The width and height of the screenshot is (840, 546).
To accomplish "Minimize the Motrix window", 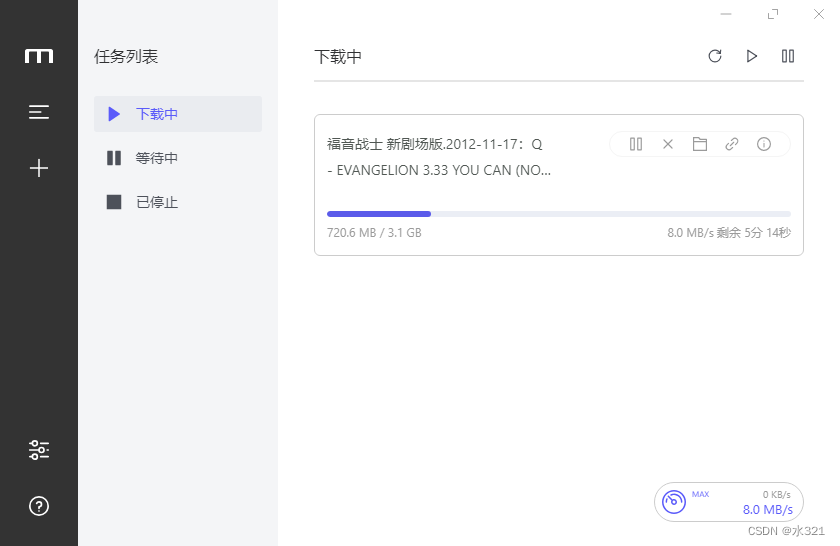I will [x=726, y=14].
